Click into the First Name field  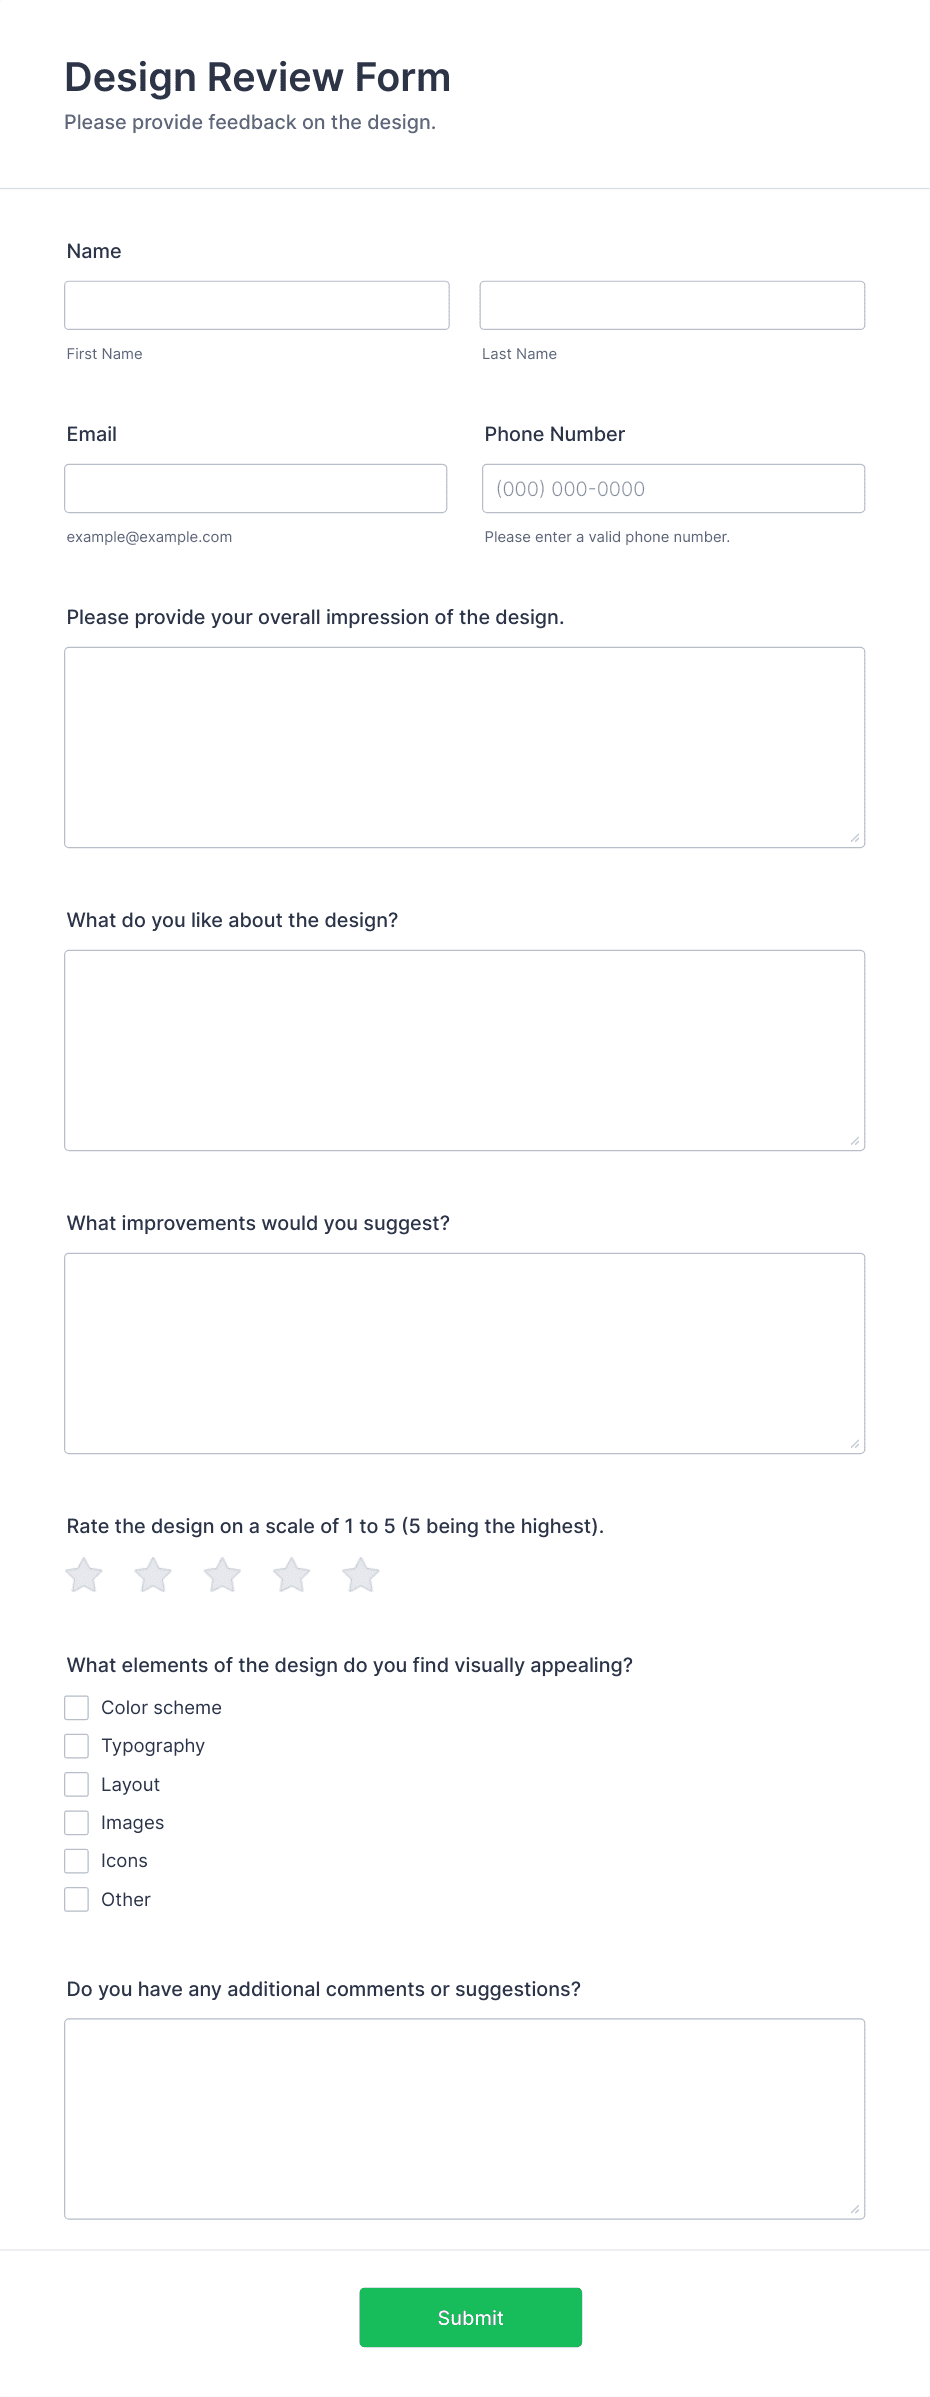point(256,305)
